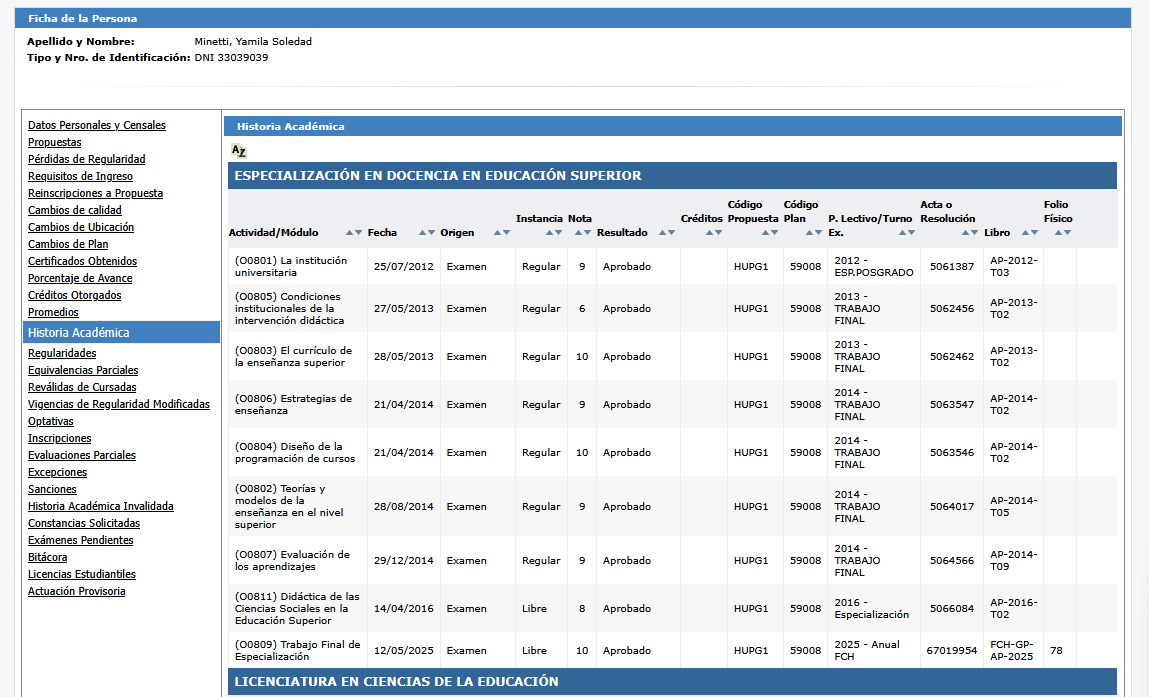Screen dimensions: 1149x697
Task: Open Promedios link
Action: click(x=53, y=311)
